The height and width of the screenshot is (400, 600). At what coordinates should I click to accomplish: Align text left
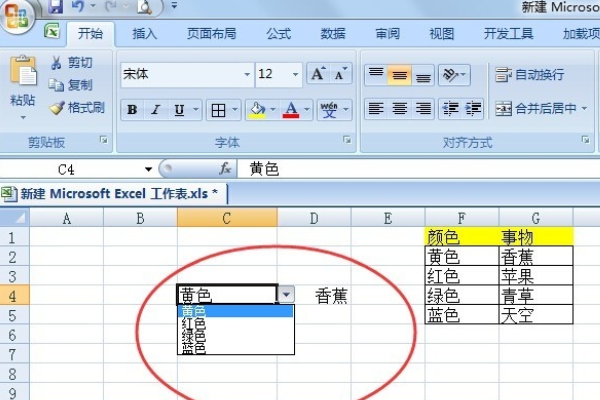376,109
